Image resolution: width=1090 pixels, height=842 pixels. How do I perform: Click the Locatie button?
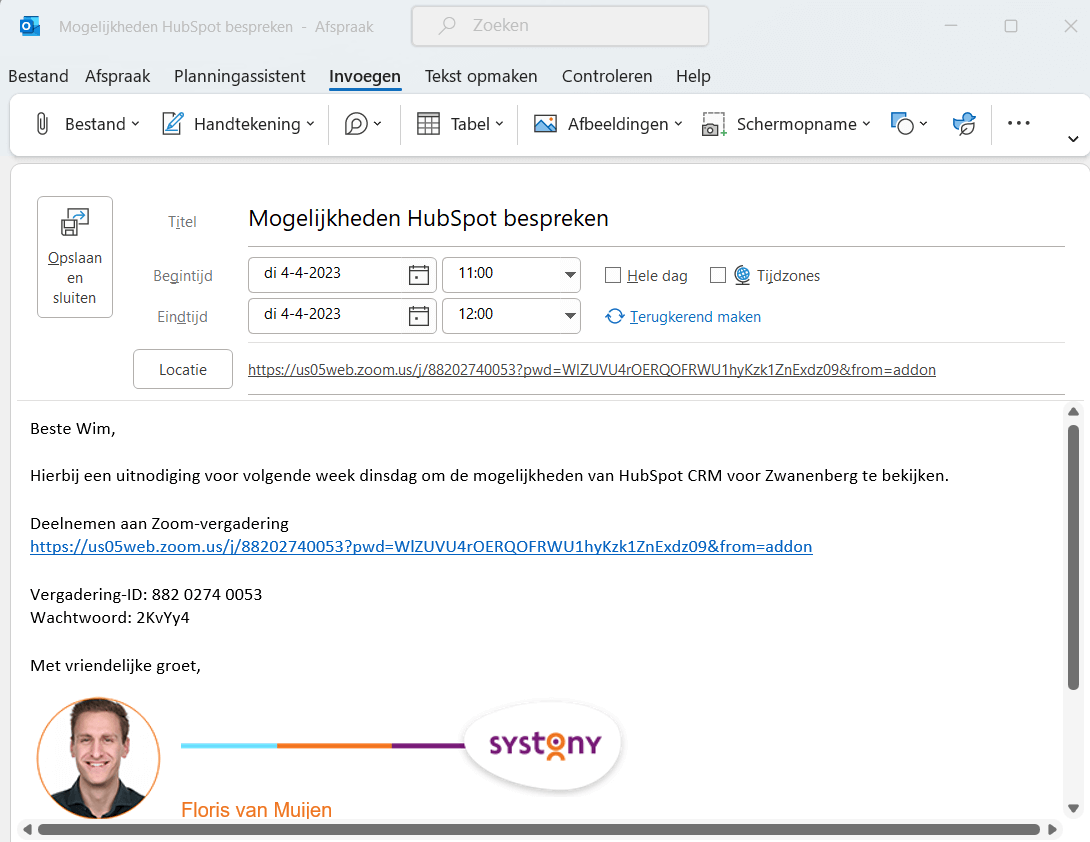click(x=183, y=369)
